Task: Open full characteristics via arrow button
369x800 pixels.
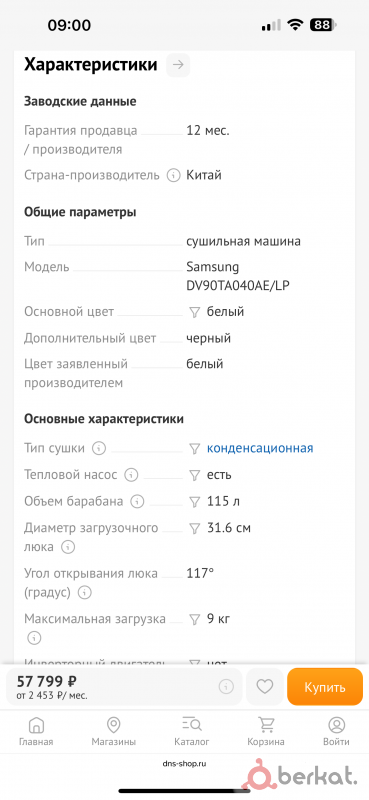Action: point(178,65)
